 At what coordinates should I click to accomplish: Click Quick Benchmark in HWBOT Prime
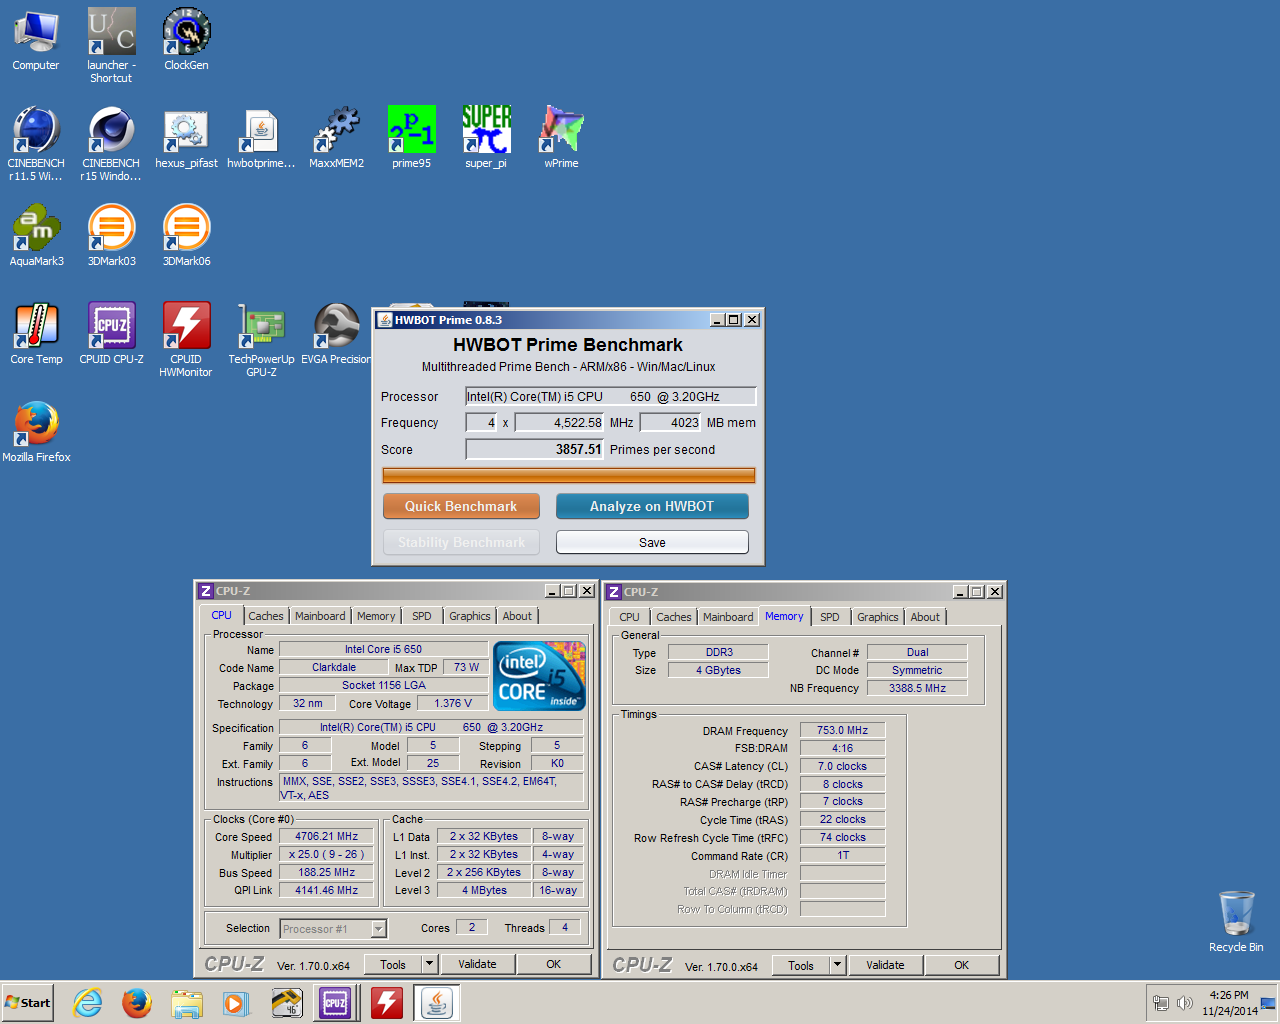pyautogui.click(x=461, y=506)
